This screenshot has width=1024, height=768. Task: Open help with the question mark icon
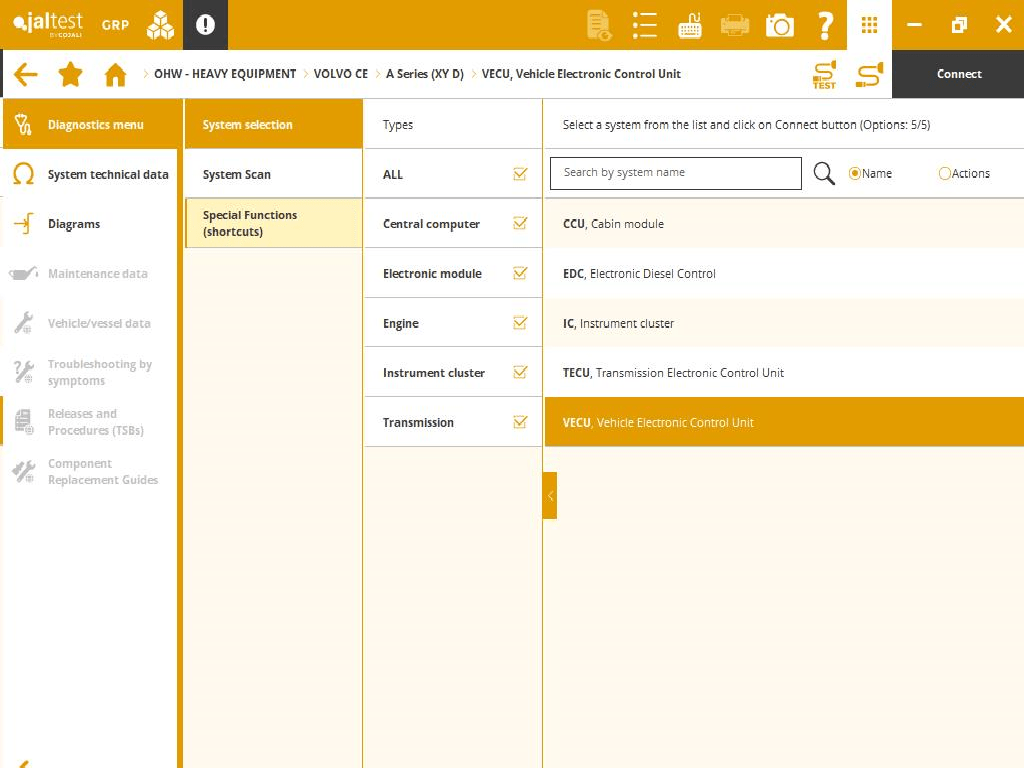coord(825,25)
